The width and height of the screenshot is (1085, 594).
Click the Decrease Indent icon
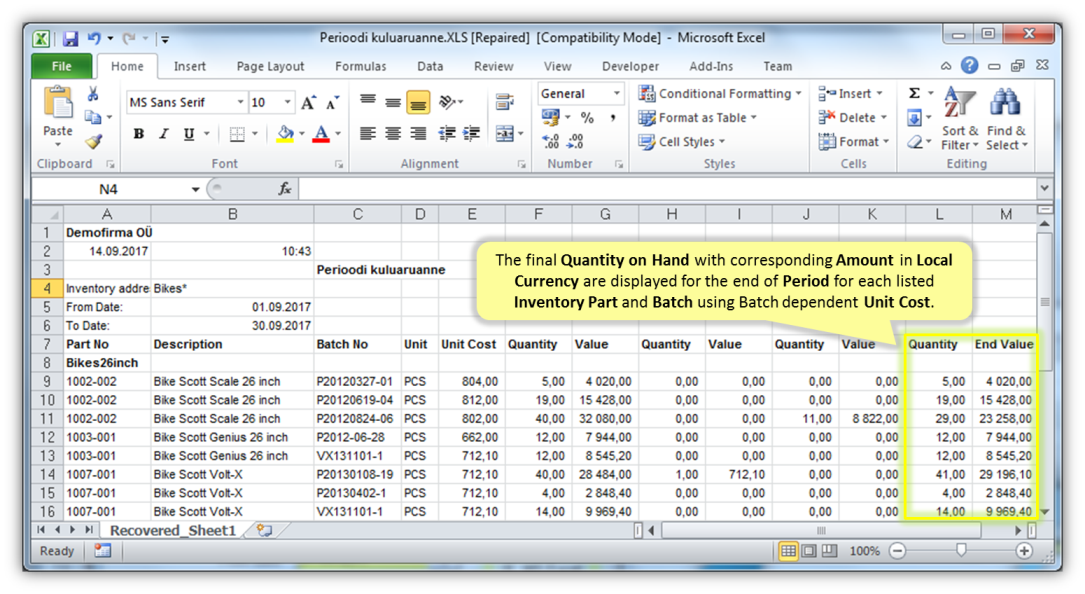pyautogui.click(x=447, y=134)
